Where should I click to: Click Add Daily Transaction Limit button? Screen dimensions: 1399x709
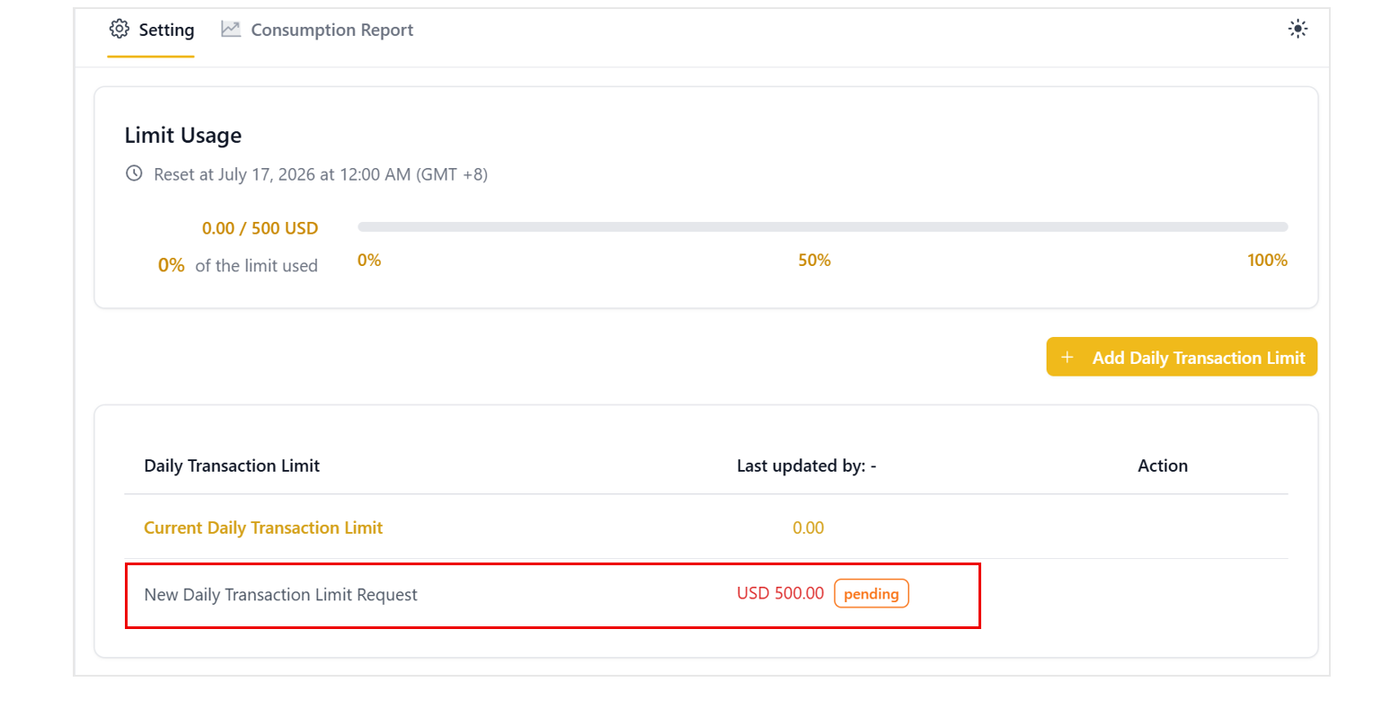tap(1181, 357)
